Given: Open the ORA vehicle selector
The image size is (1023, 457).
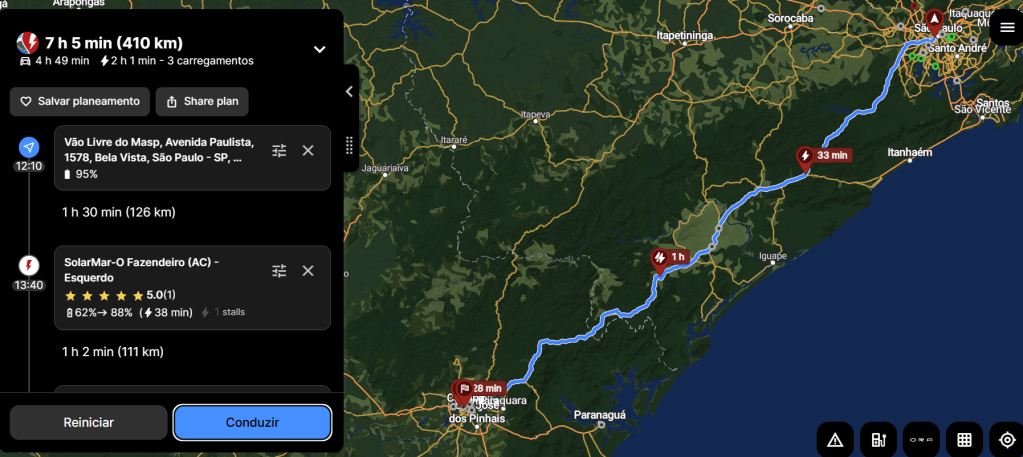Looking at the screenshot, I should 921,439.
